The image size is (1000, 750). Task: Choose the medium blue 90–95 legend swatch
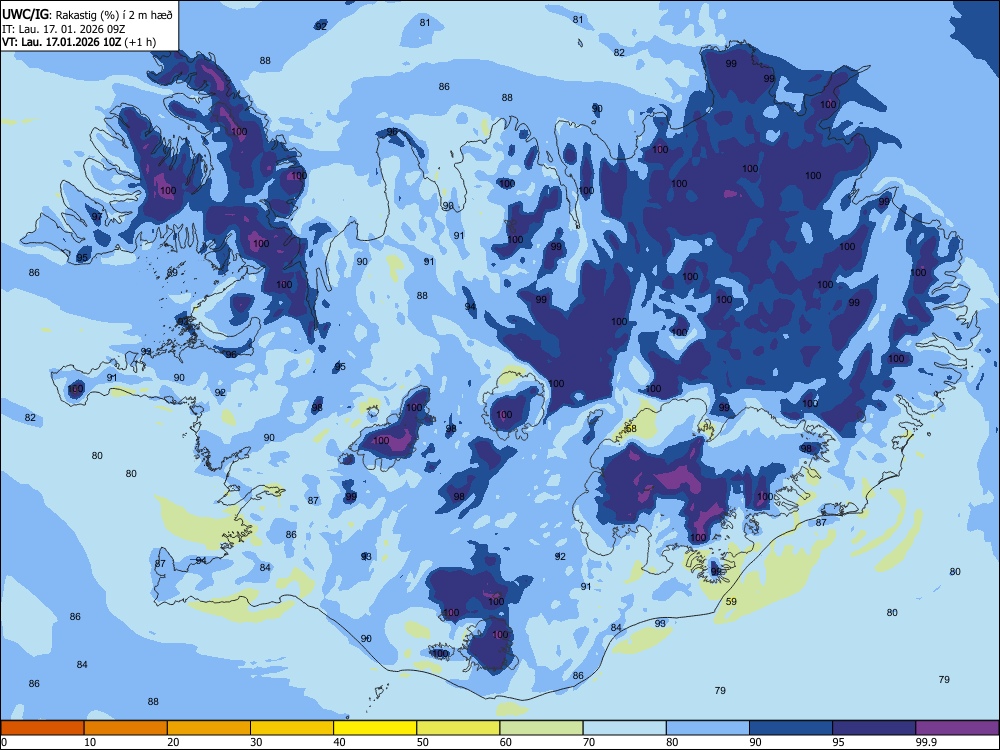(x=791, y=728)
